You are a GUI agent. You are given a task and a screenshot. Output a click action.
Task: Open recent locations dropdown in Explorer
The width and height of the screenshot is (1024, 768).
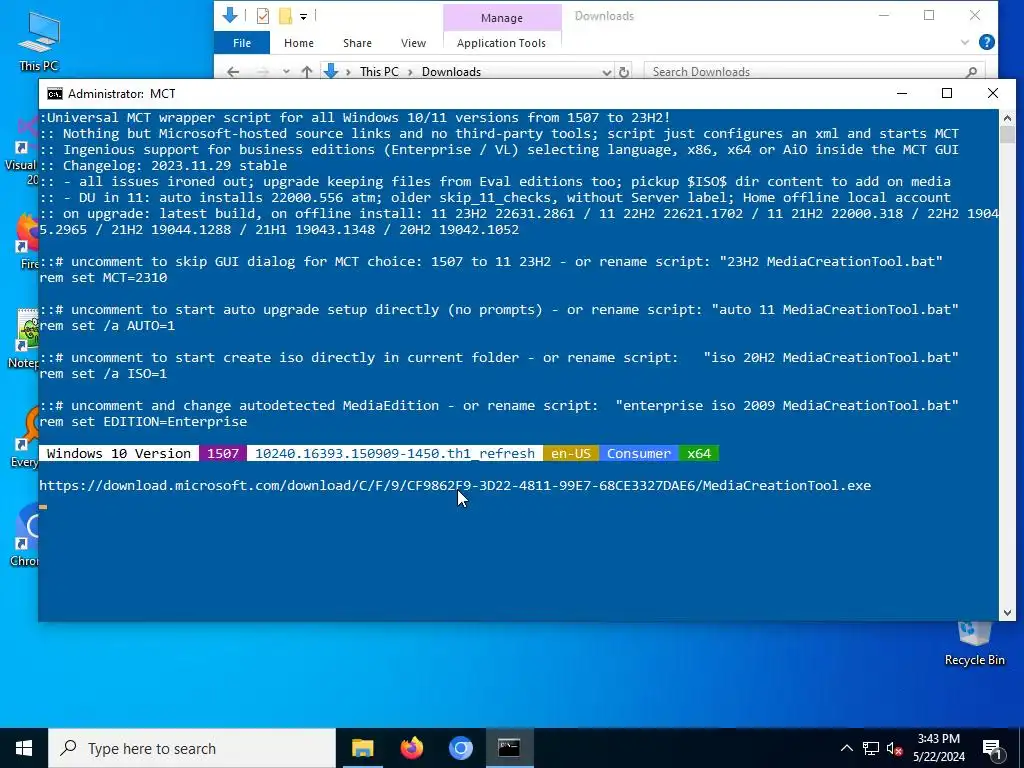286,72
